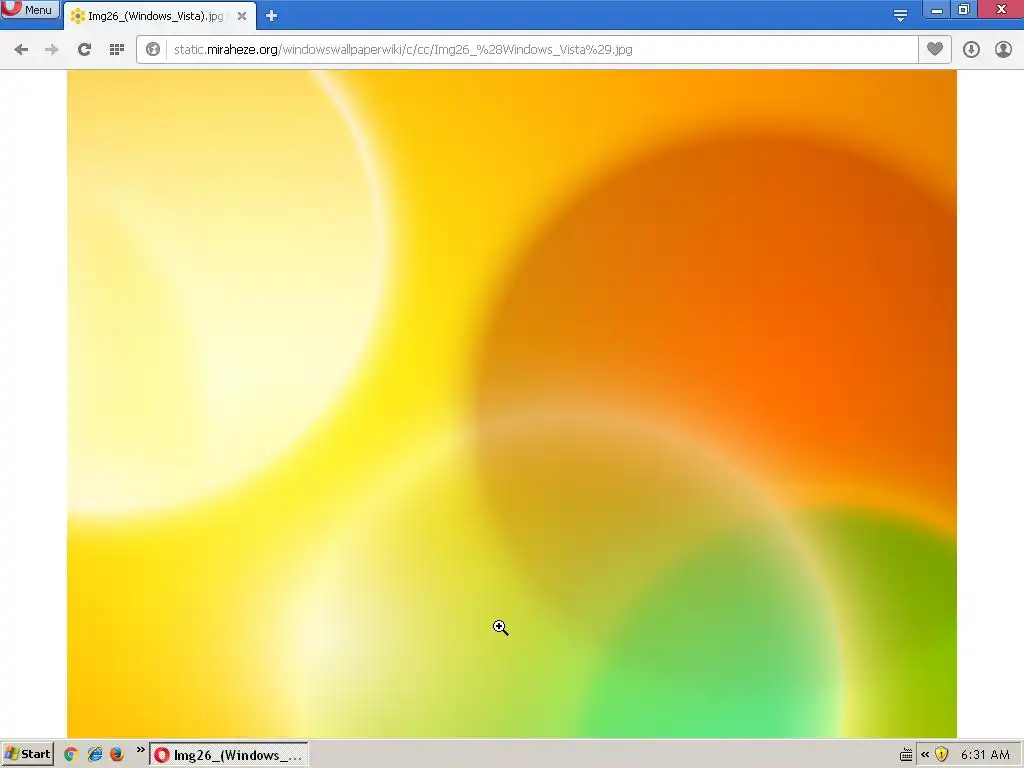Viewport: 1024px width, 768px height.
Task: Show hidden tray icons chevron
Action: coord(925,755)
